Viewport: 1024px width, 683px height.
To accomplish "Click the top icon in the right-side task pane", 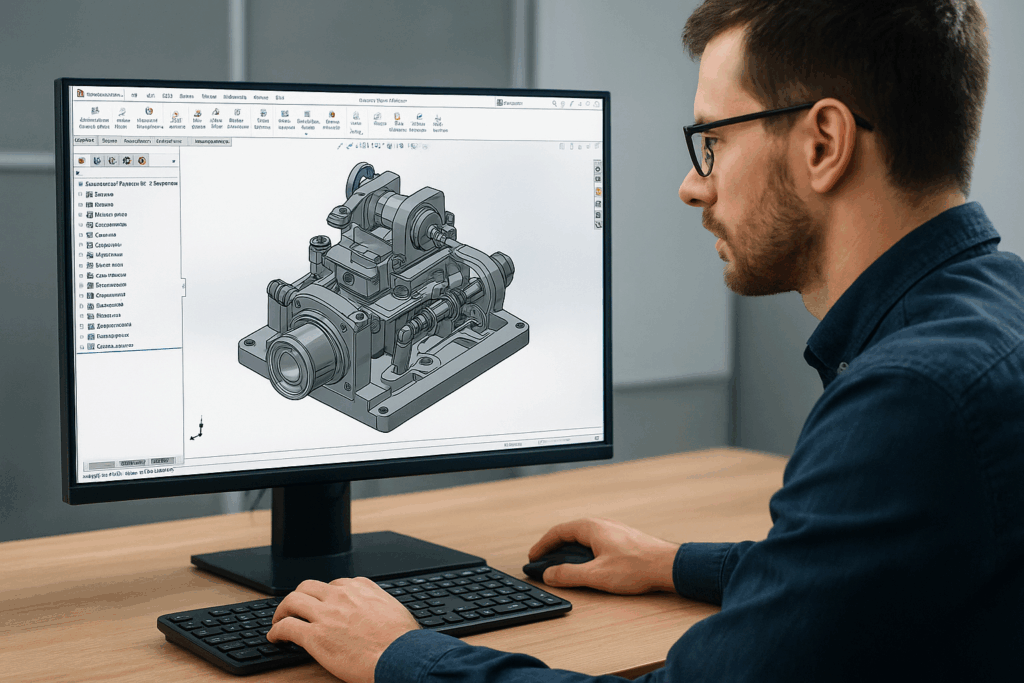I will tap(598, 167).
